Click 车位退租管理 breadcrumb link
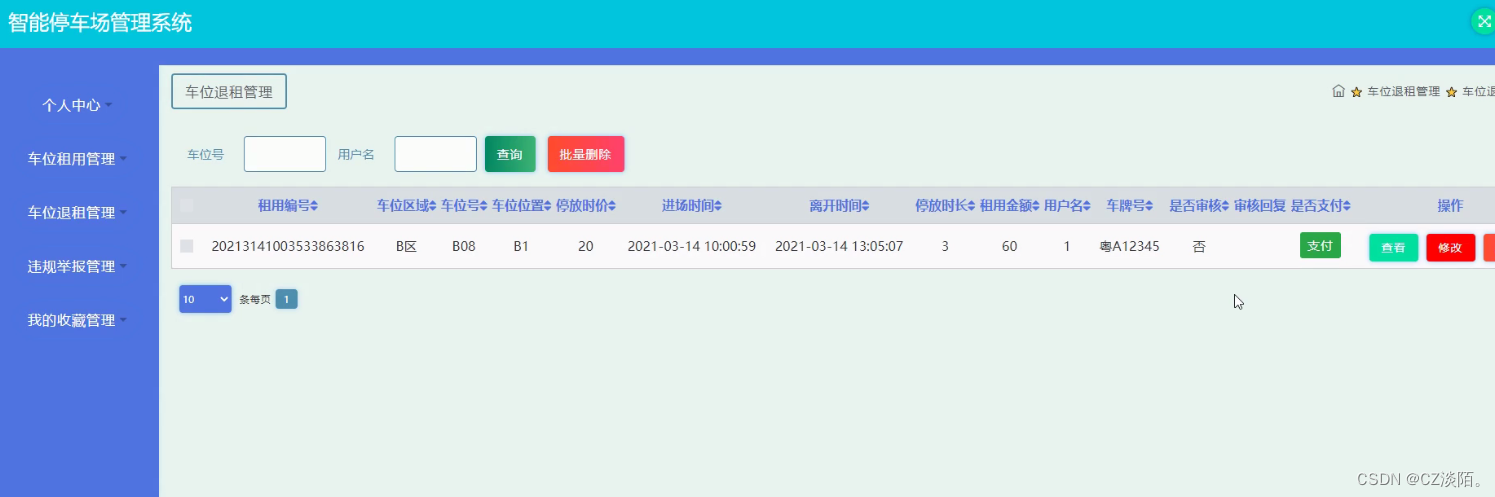This screenshot has height=497, width=1495. pyautogui.click(x=1403, y=91)
